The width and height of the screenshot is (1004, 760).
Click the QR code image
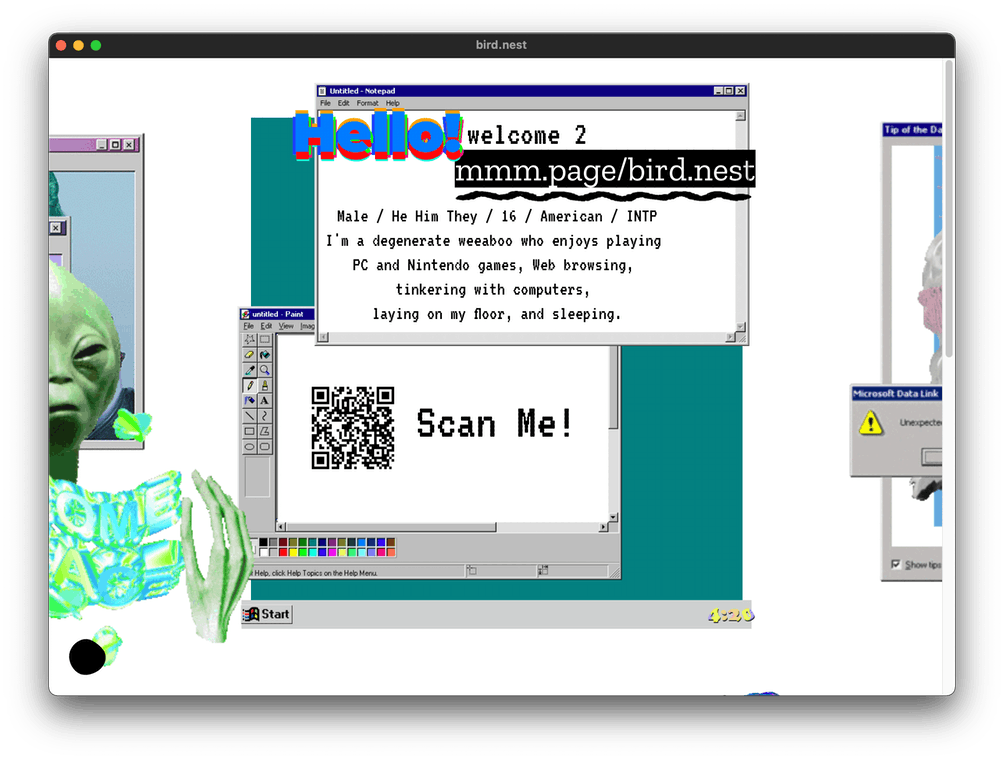tap(353, 428)
